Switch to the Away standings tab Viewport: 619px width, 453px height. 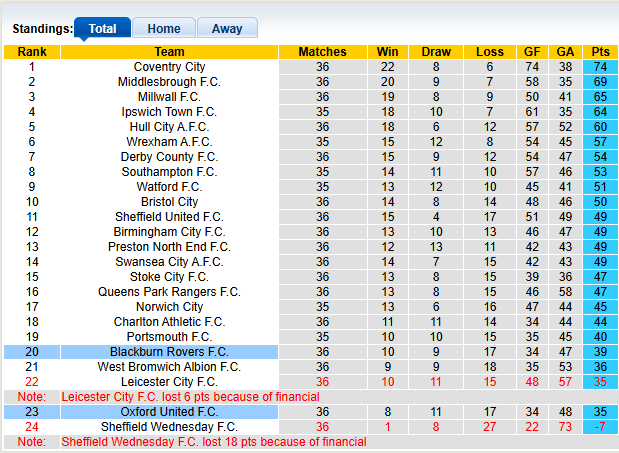point(227,28)
